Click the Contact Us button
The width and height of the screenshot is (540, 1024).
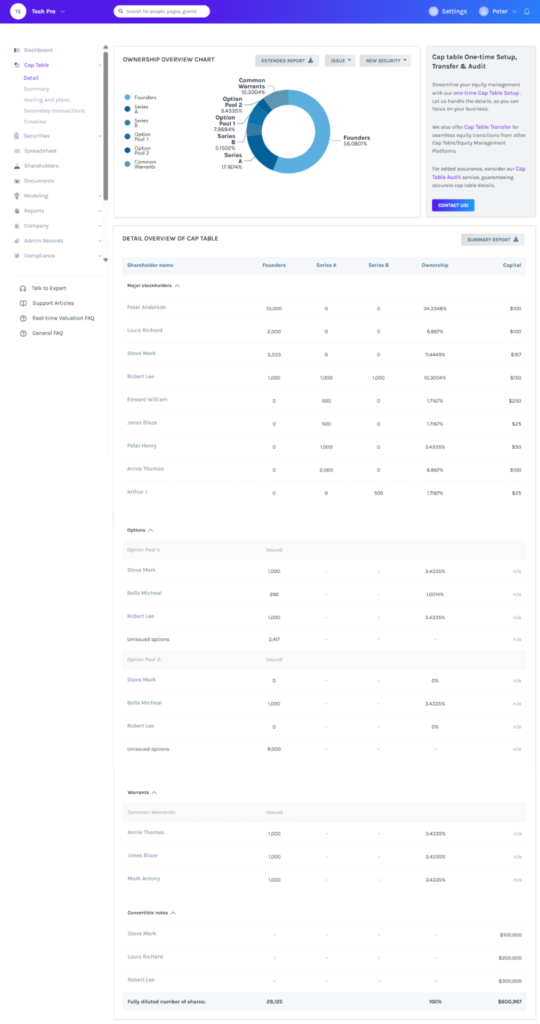tap(453, 205)
